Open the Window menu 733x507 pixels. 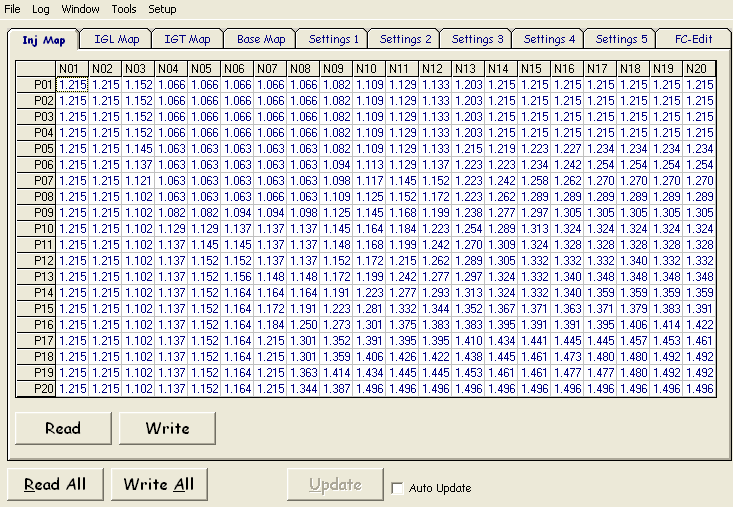click(x=80, y=9)
